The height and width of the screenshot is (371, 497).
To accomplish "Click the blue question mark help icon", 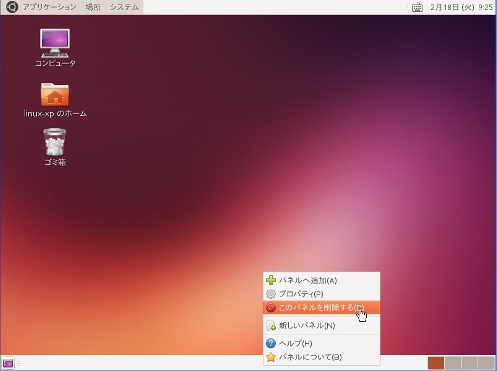I will (271, 343).
